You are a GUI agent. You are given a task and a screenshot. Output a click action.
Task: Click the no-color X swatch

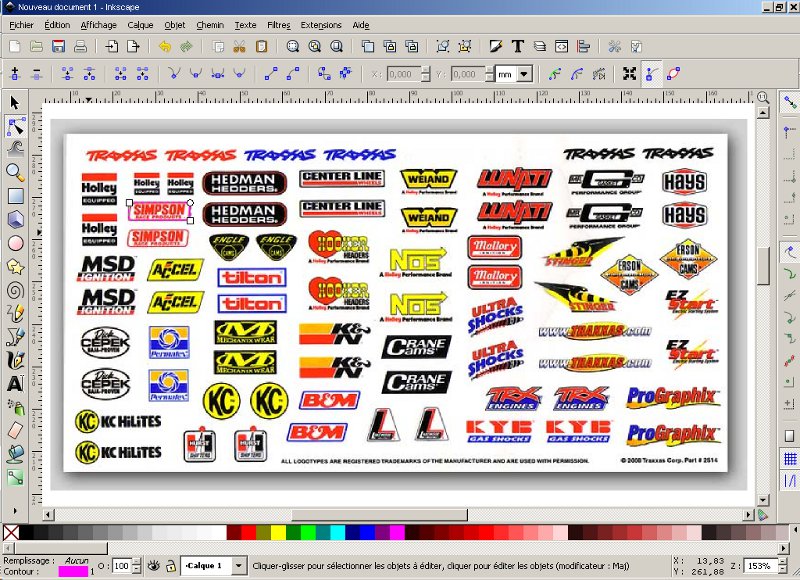pos(11,533)
